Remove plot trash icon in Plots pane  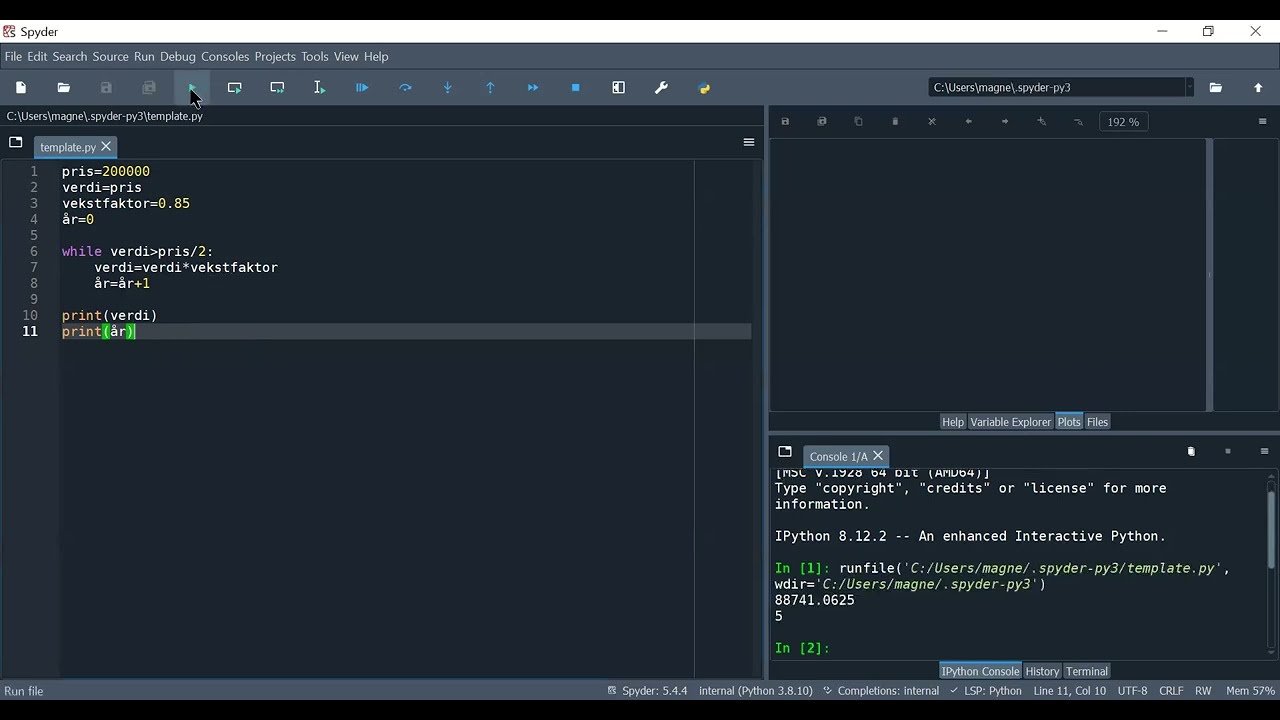[896, 122]
